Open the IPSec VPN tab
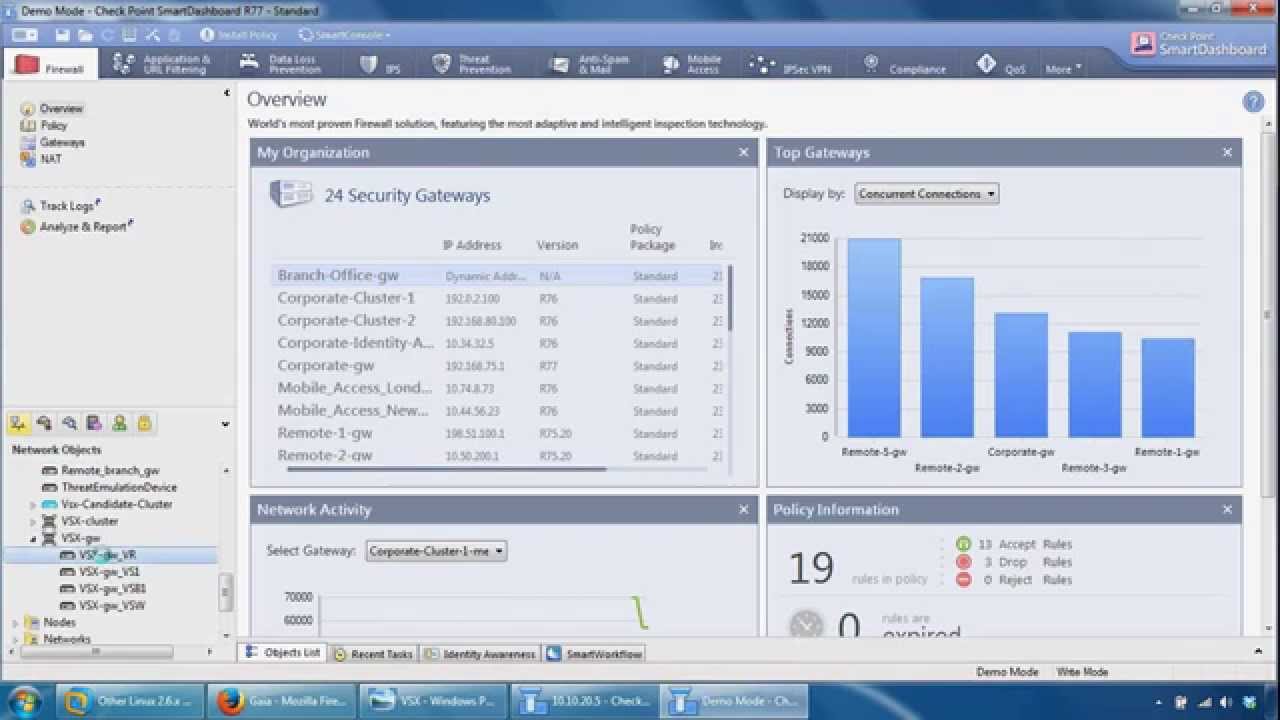The height and width of the screenshot is (720, 1280). (x=792, y=65)
